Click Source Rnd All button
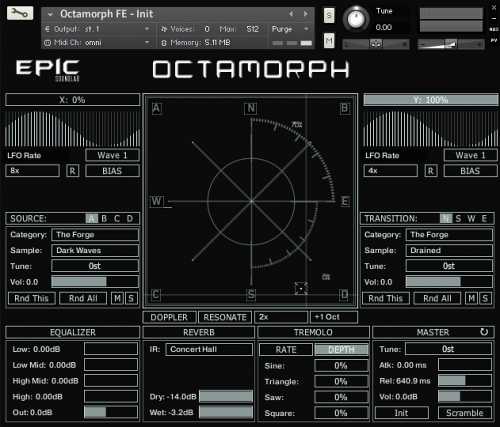Image resolution: width=500 pixels, height=427 pixels. point(83,298)
